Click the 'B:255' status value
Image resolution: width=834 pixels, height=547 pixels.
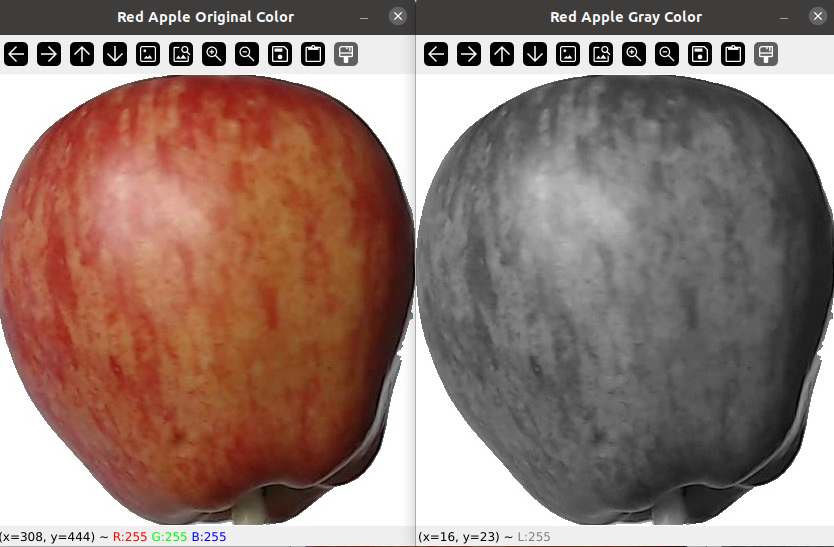[208, 536]
